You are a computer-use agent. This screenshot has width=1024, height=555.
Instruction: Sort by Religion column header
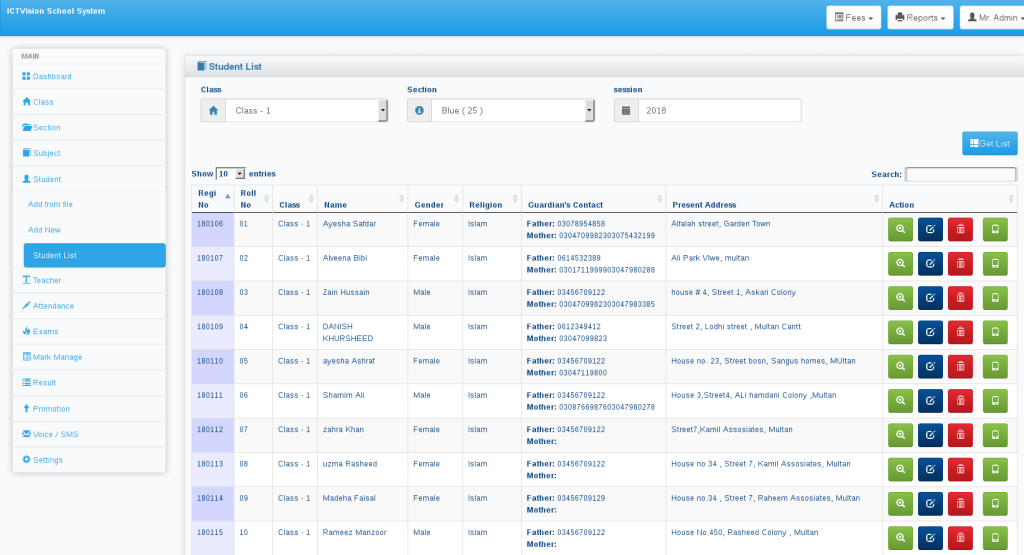(492, 199)
